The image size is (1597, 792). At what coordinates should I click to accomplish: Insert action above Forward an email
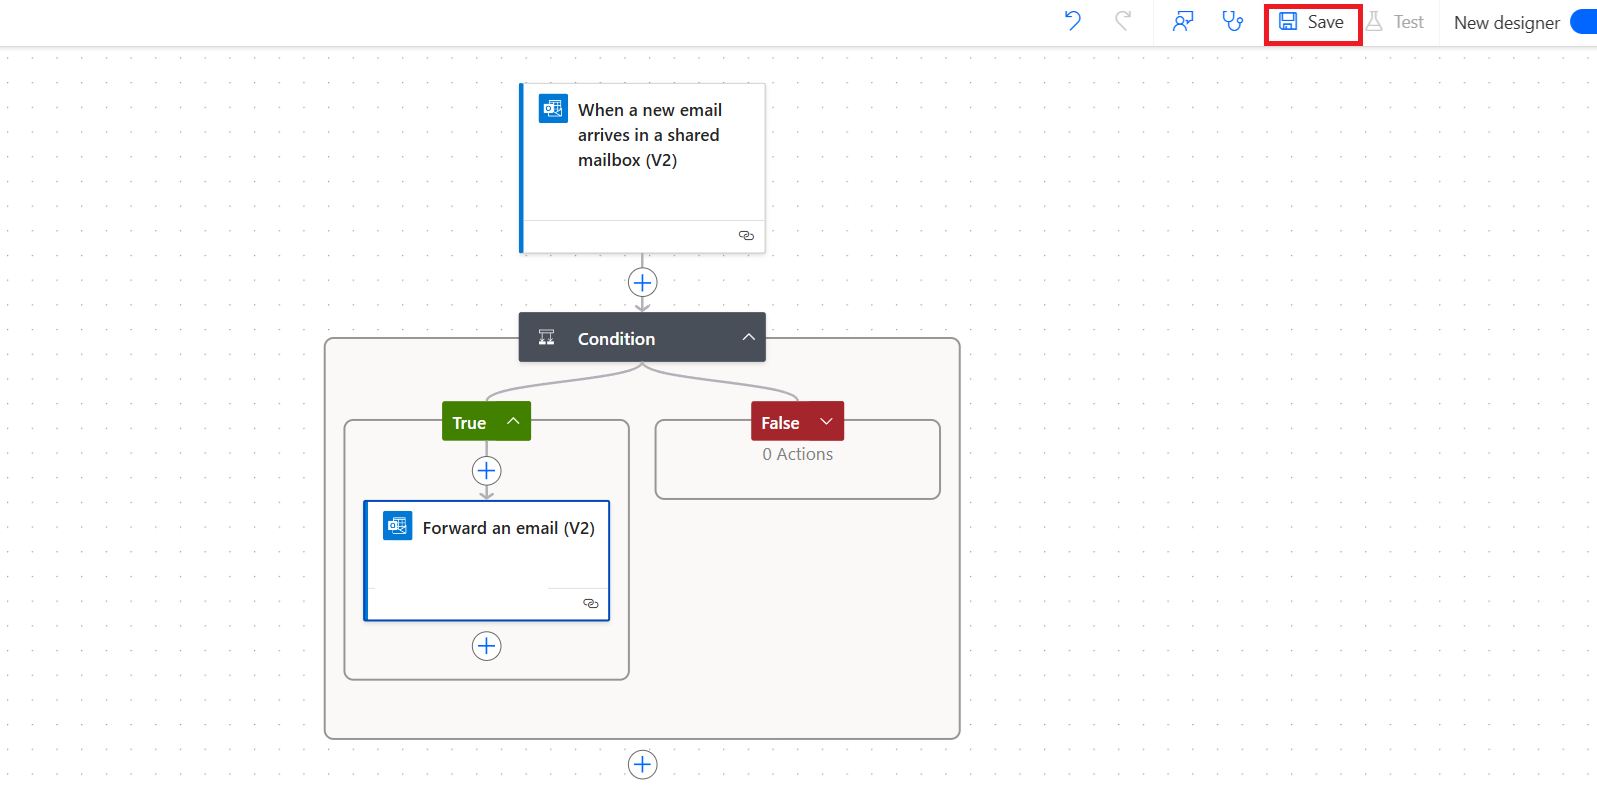pos(486,470)
